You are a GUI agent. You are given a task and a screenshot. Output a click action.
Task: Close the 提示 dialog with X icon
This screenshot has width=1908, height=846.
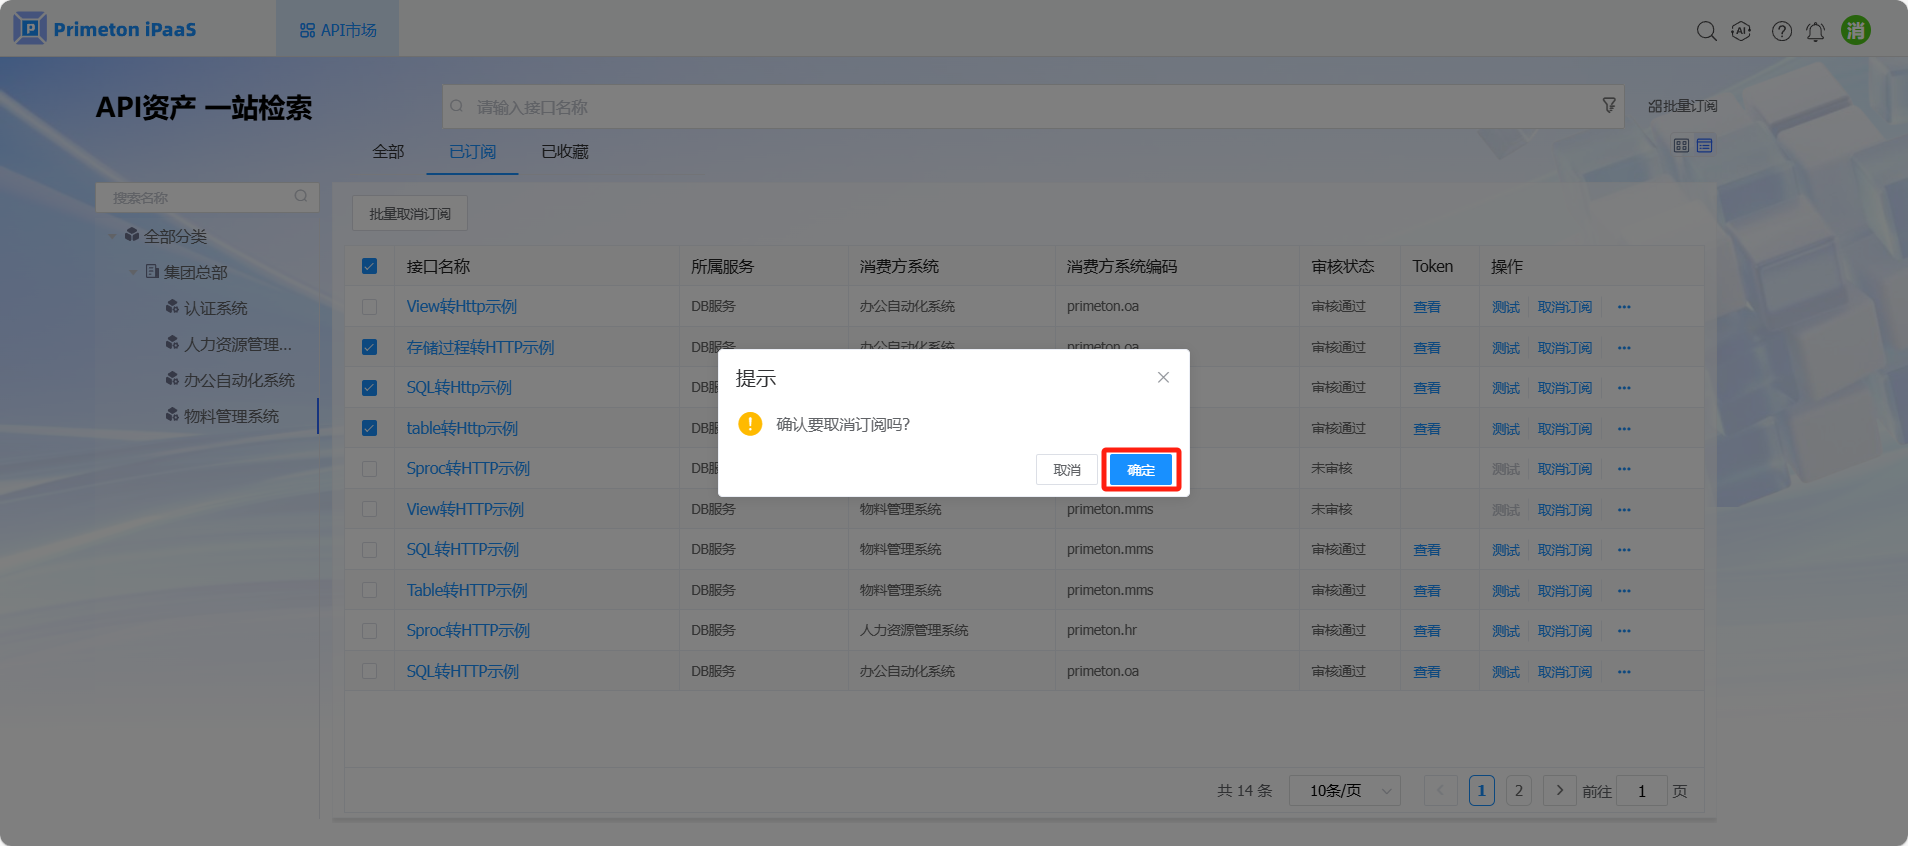[x=1163, y=377]
